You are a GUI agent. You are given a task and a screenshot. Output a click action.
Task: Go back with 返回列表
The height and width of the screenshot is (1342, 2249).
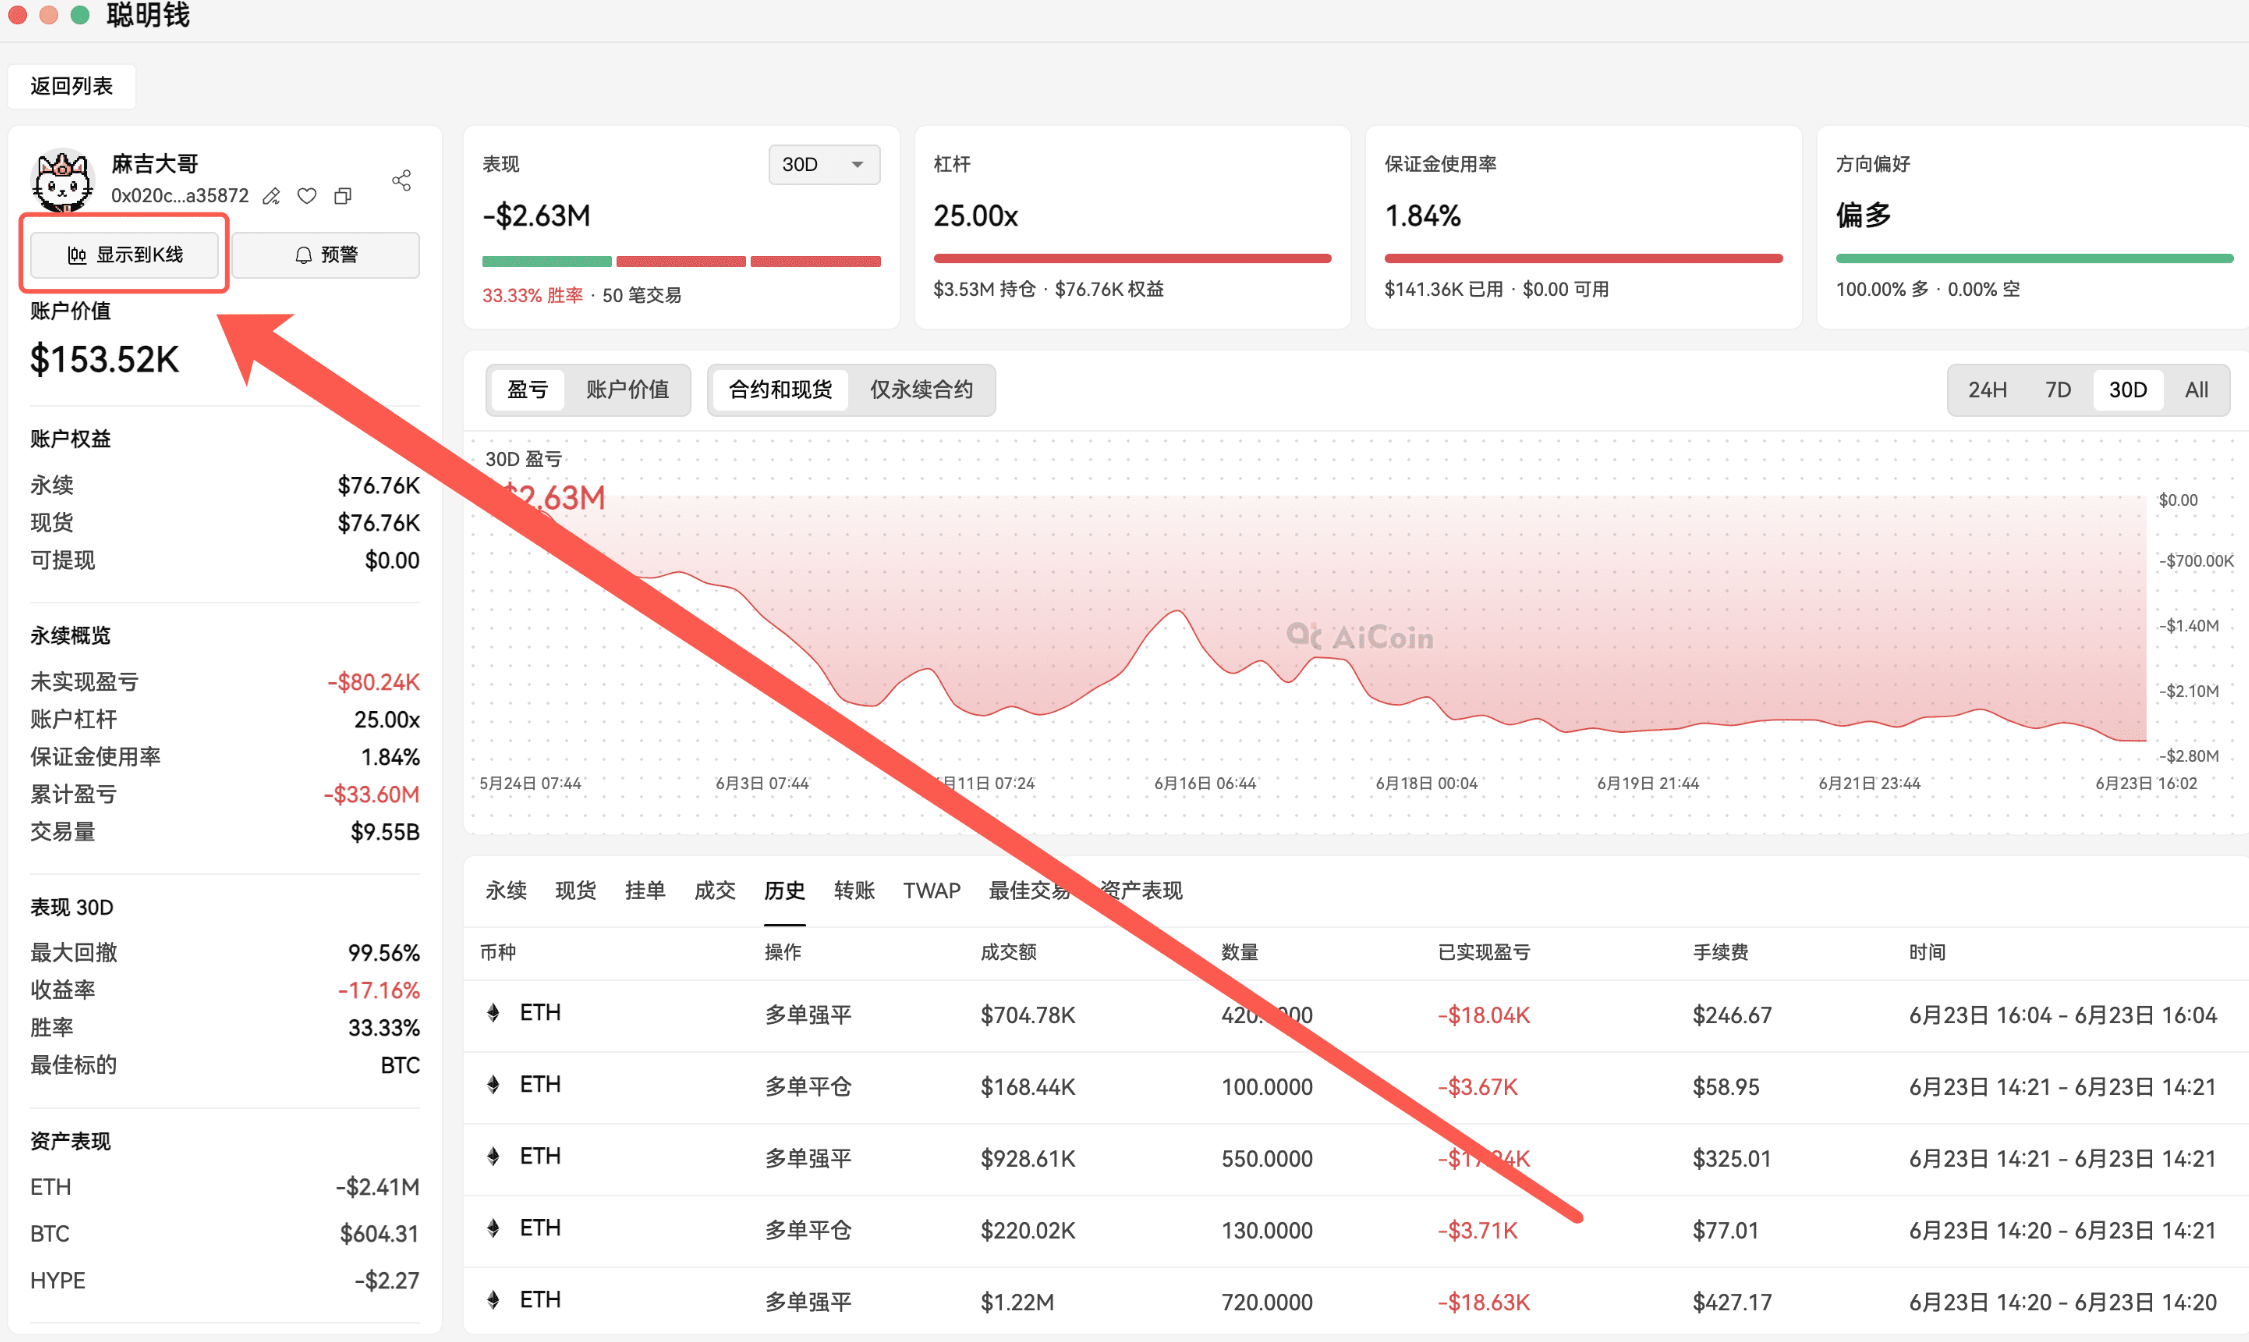[71, 86]
